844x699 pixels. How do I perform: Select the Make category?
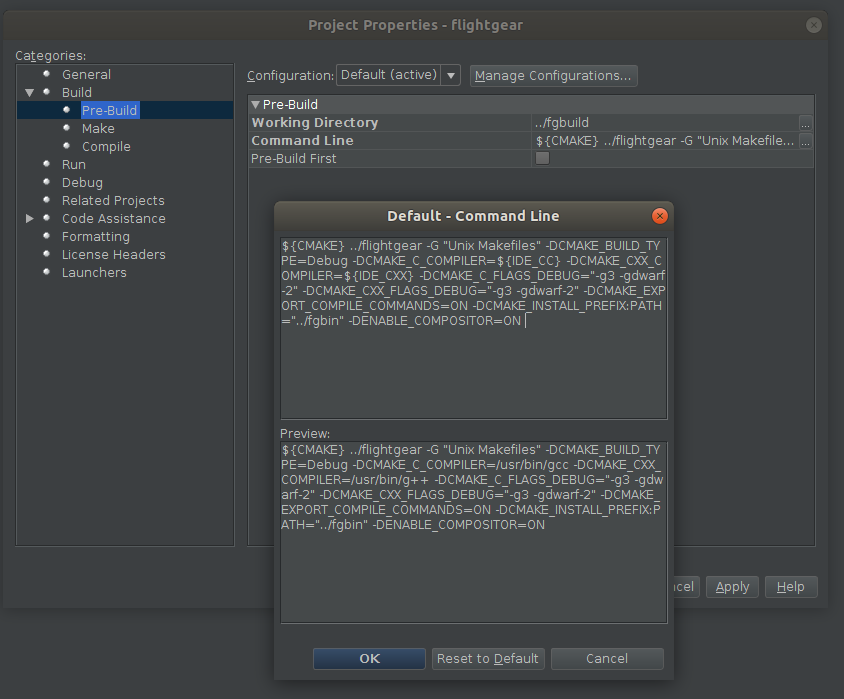[x=98, y=129]
